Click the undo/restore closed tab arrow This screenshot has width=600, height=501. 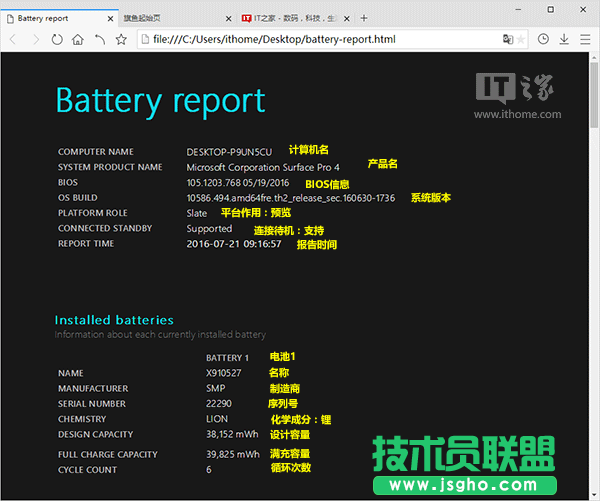[100, 39]
